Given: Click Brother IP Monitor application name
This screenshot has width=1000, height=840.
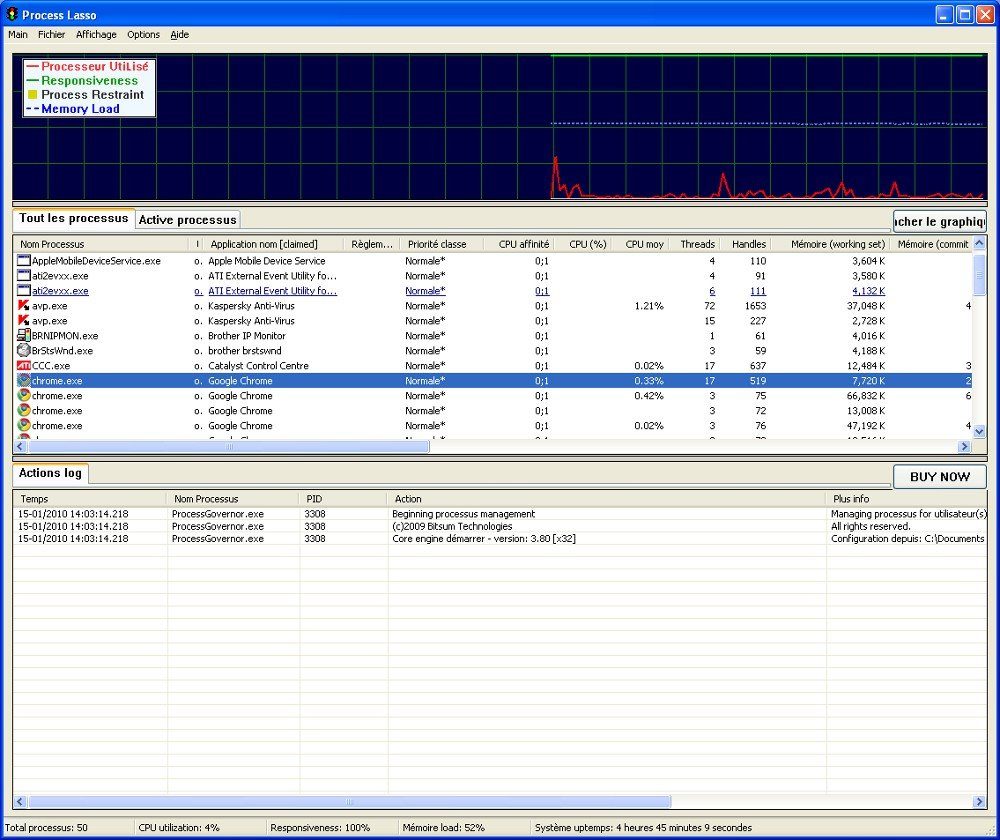Looking at the screenshot, I should point(247,335).
